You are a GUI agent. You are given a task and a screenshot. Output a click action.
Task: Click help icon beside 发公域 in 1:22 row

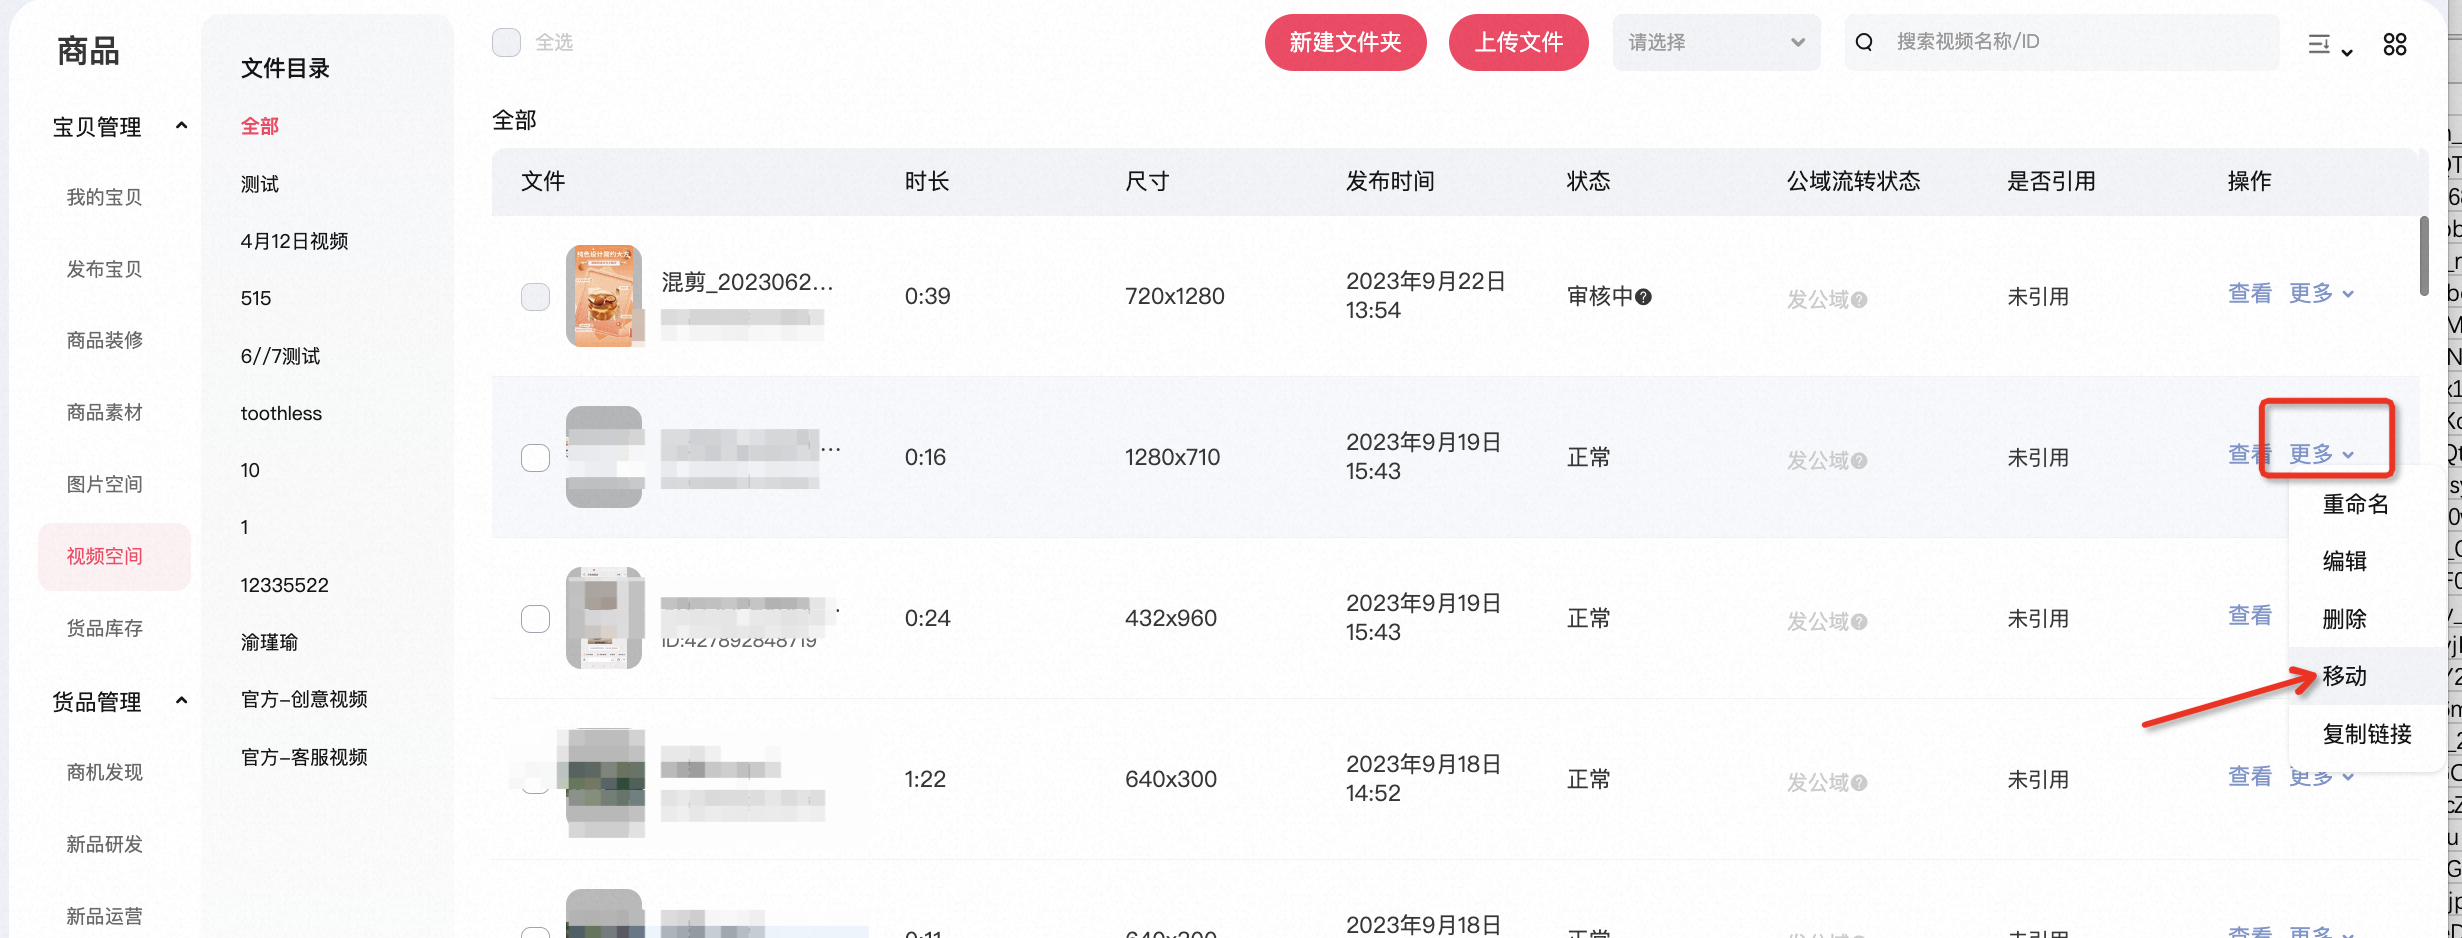[x=1859, y=783]
